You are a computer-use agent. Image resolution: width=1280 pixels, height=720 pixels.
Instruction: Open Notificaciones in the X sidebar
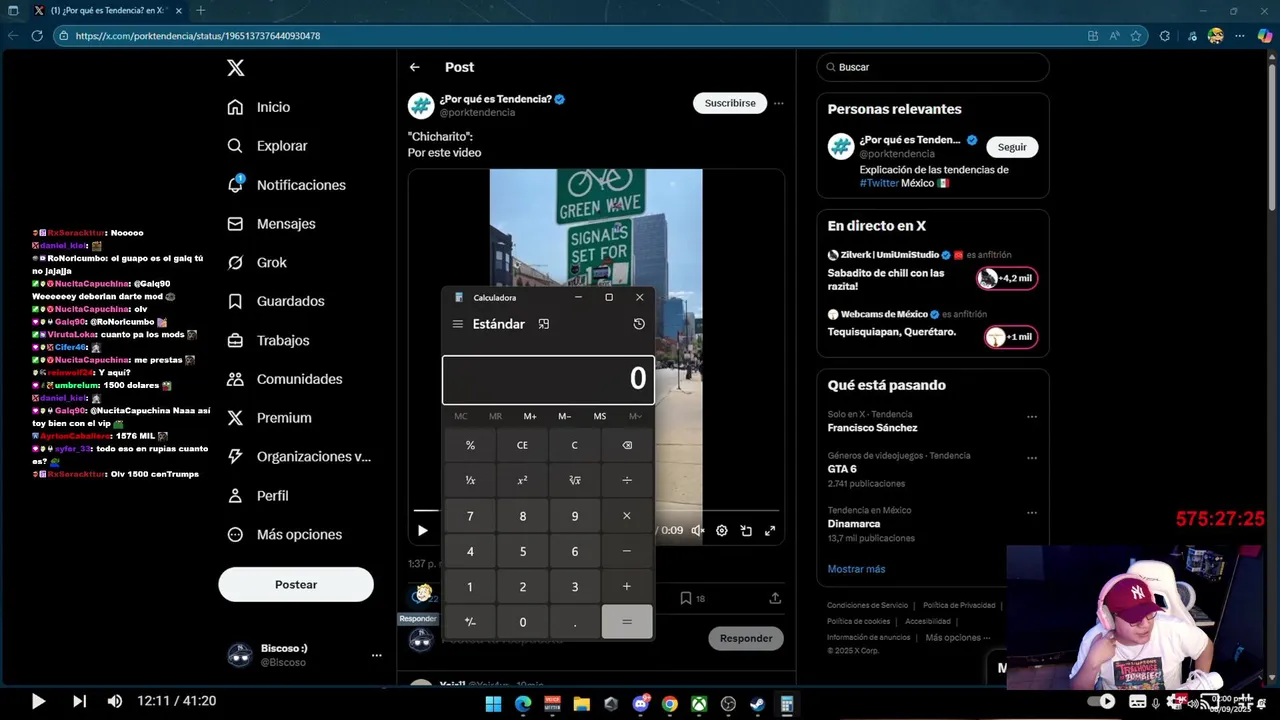coord(287,185)
